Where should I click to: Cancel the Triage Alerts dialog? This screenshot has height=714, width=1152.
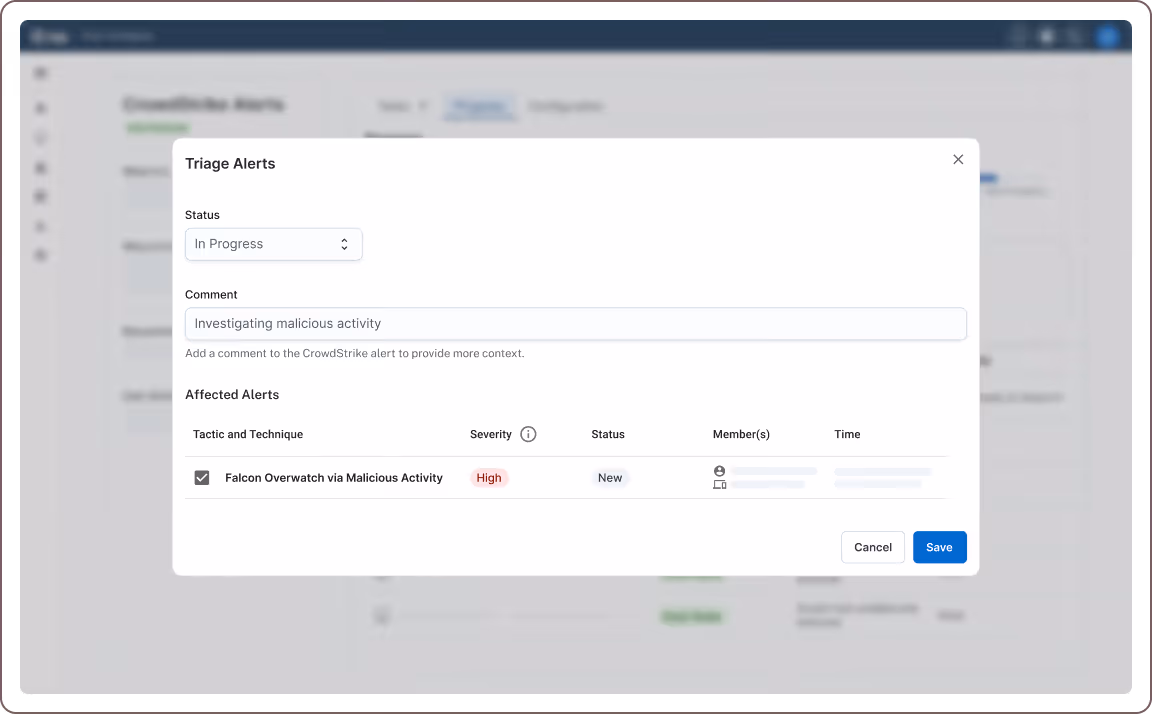coord(872,547)
